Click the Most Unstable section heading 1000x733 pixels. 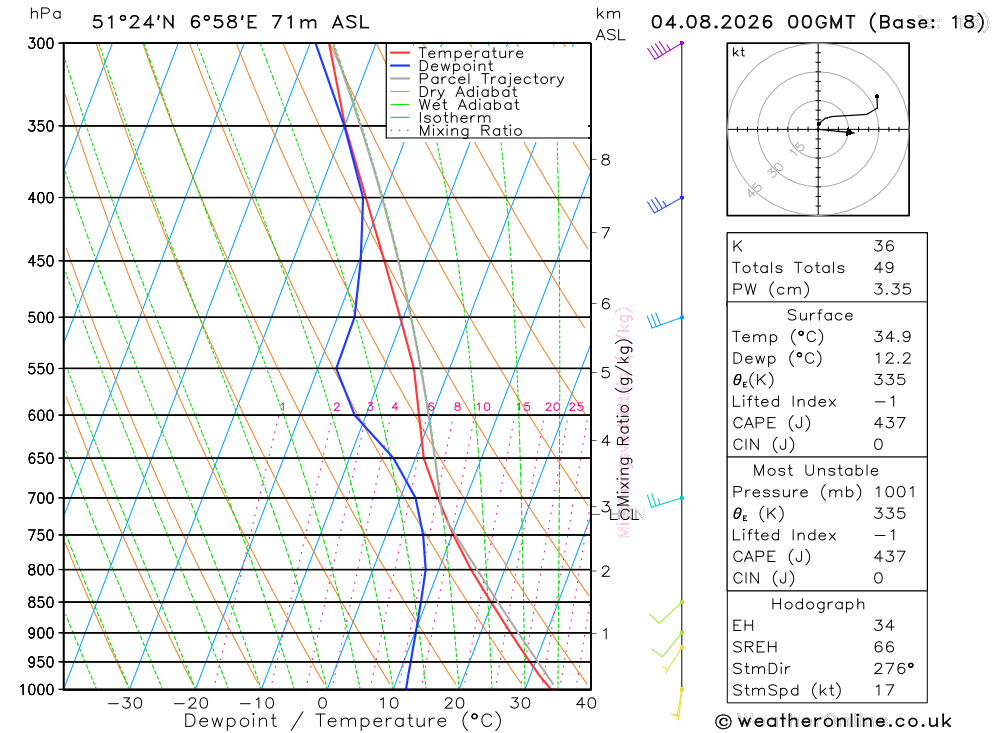click(x=816, y=471)
